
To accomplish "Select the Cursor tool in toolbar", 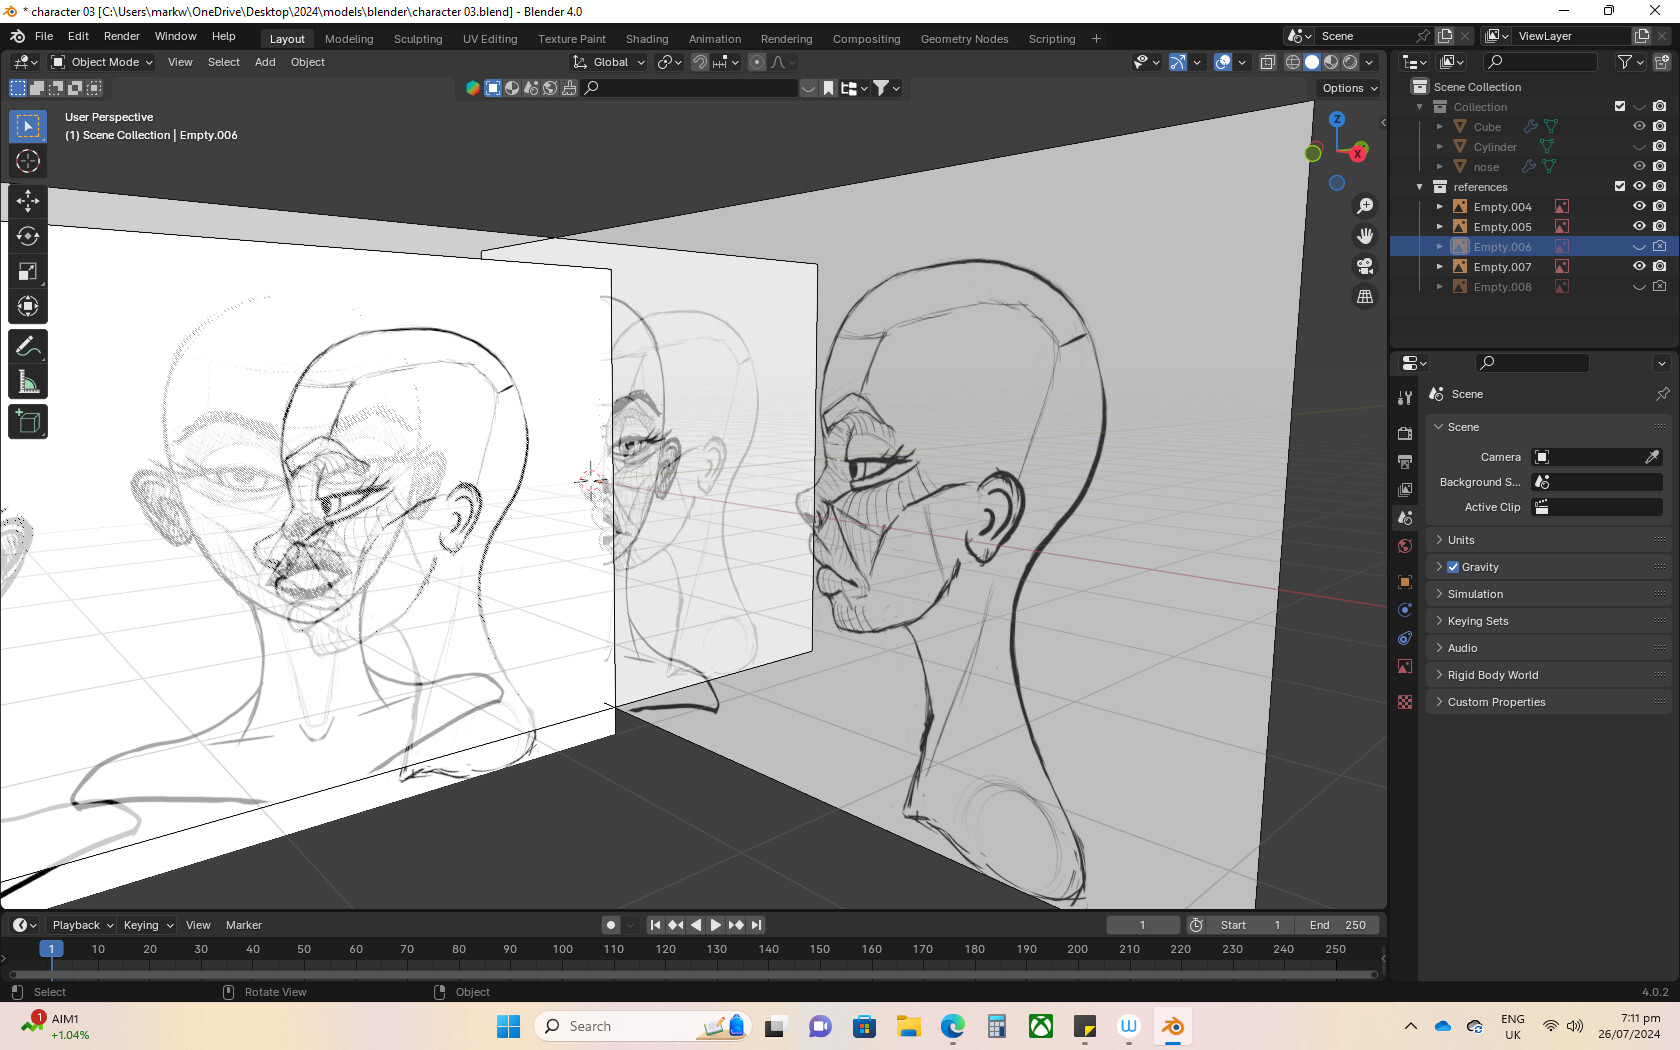I will [28, 161].
